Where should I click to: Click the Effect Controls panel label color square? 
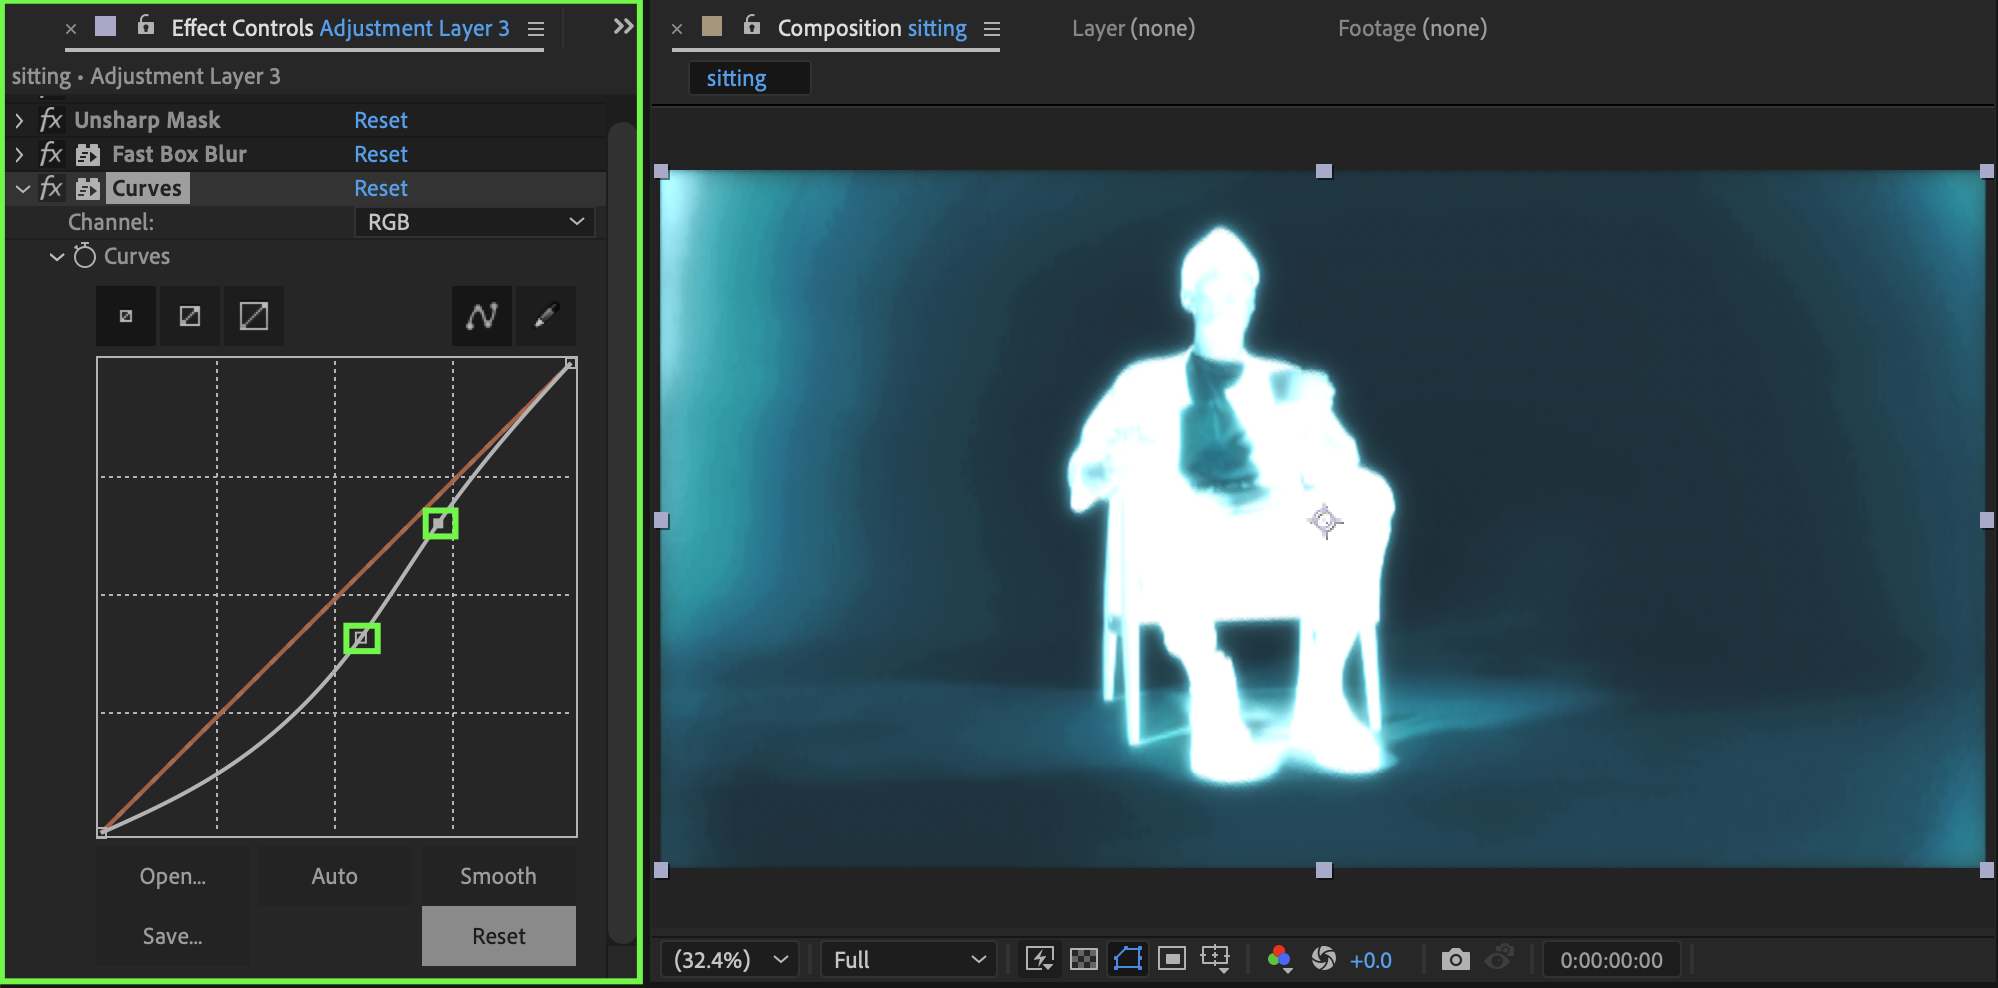click(105, 26)
